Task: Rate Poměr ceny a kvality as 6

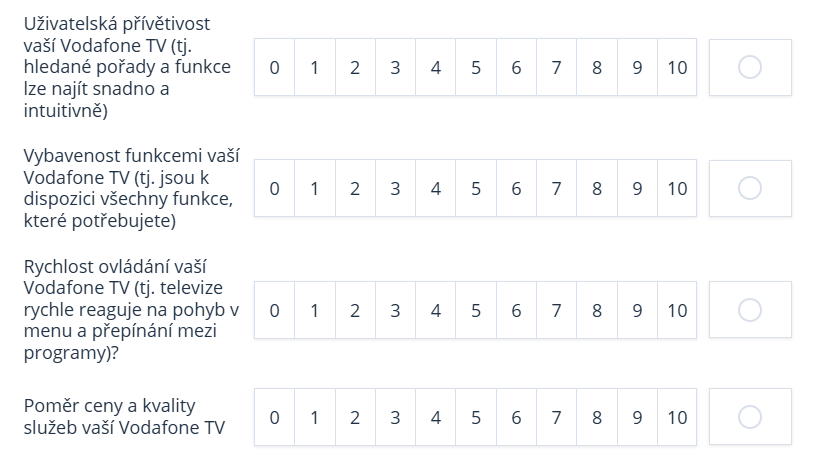Action: (x=516, y=417)
